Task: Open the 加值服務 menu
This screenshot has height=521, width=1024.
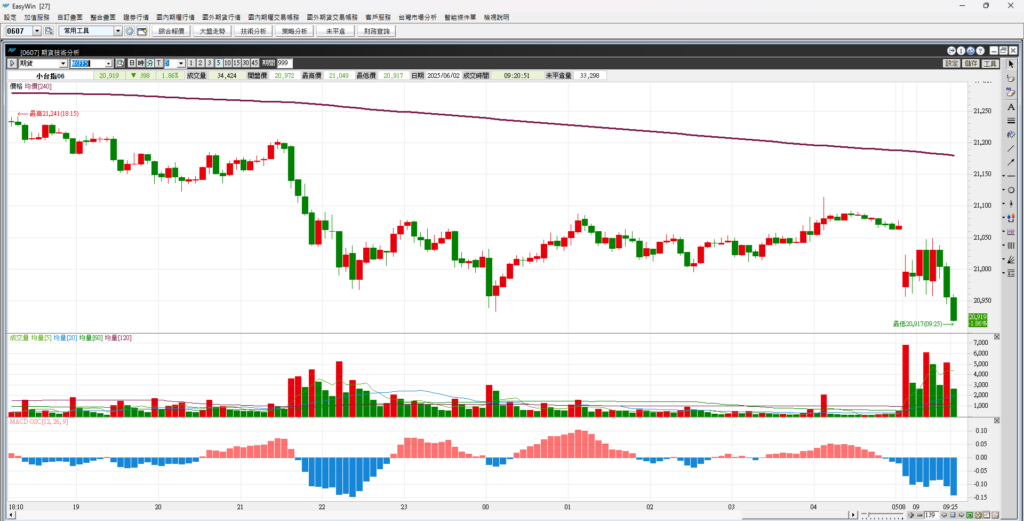Action: click(37, 17)
